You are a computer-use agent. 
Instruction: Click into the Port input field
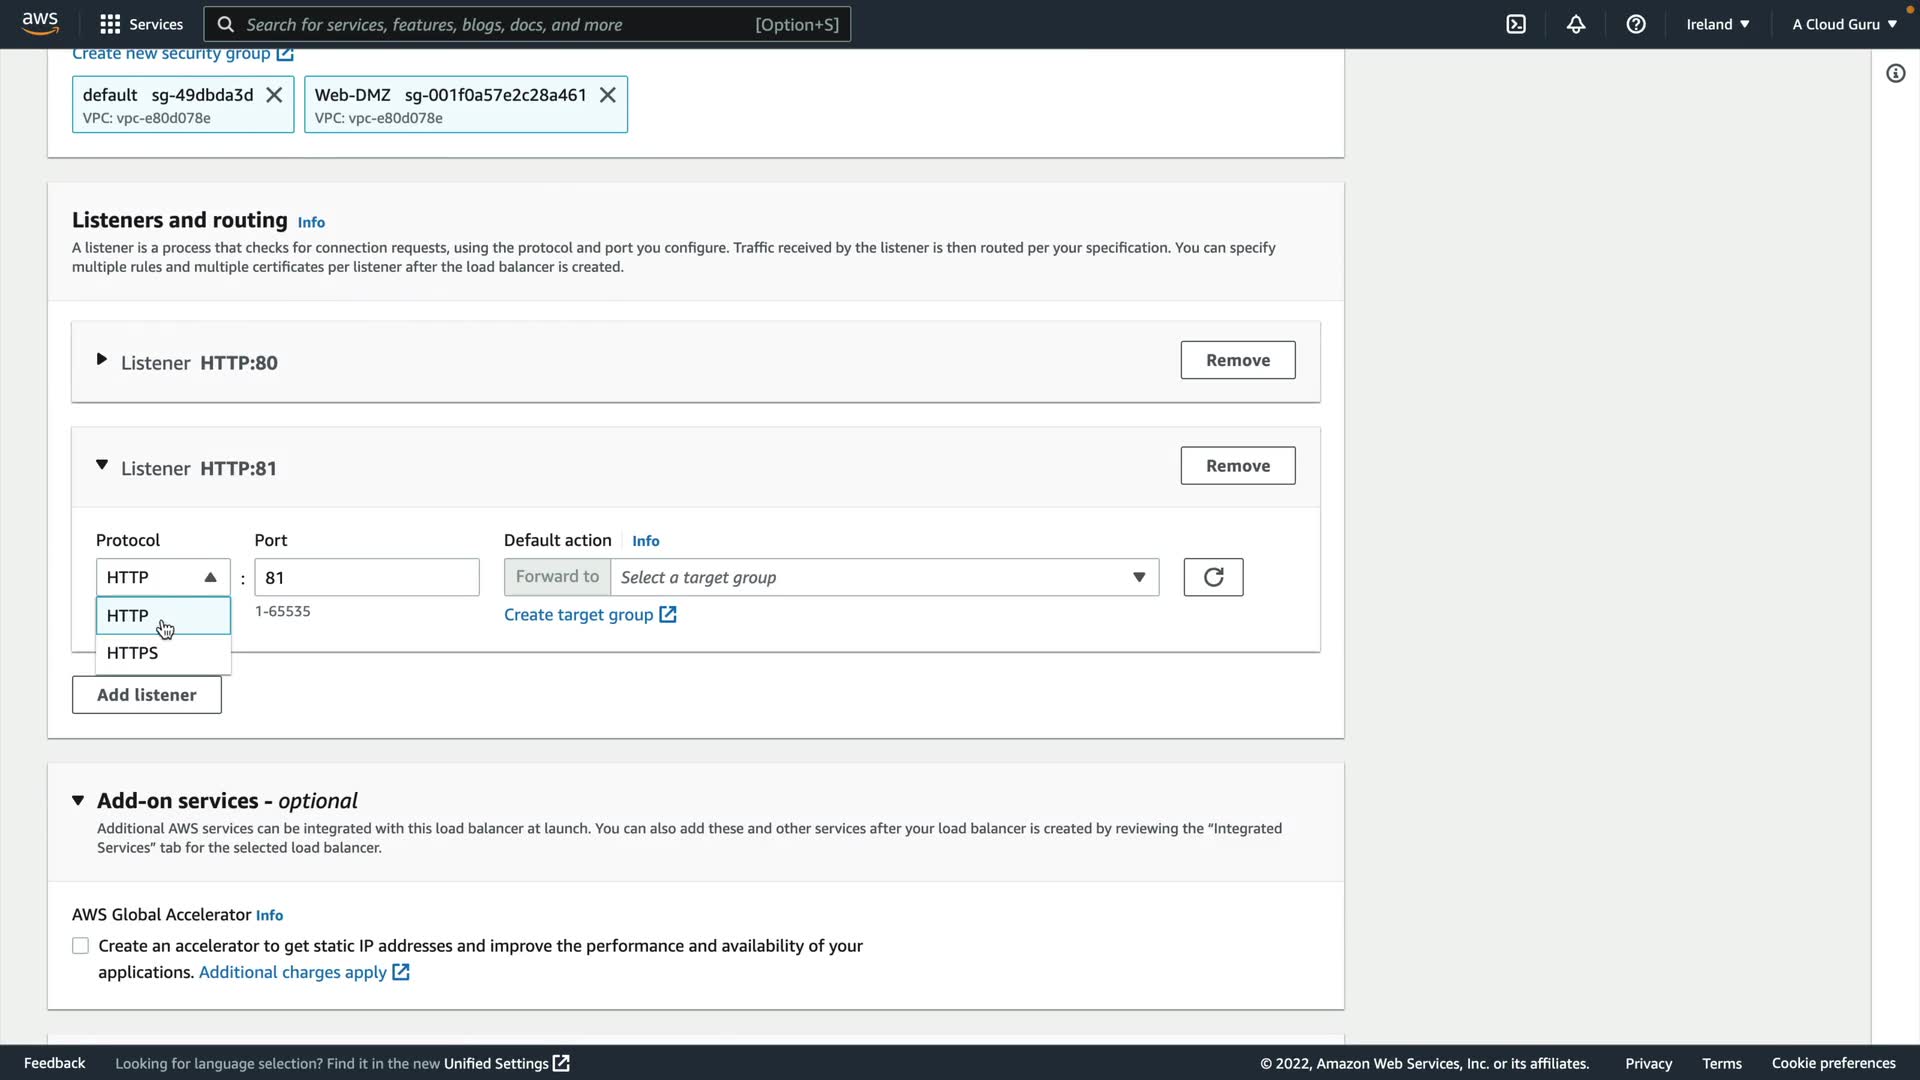366,577
